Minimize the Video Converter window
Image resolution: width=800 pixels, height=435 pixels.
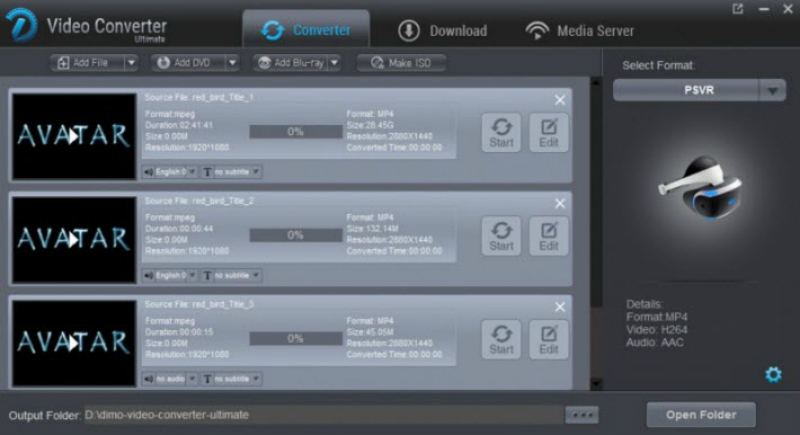764,9
